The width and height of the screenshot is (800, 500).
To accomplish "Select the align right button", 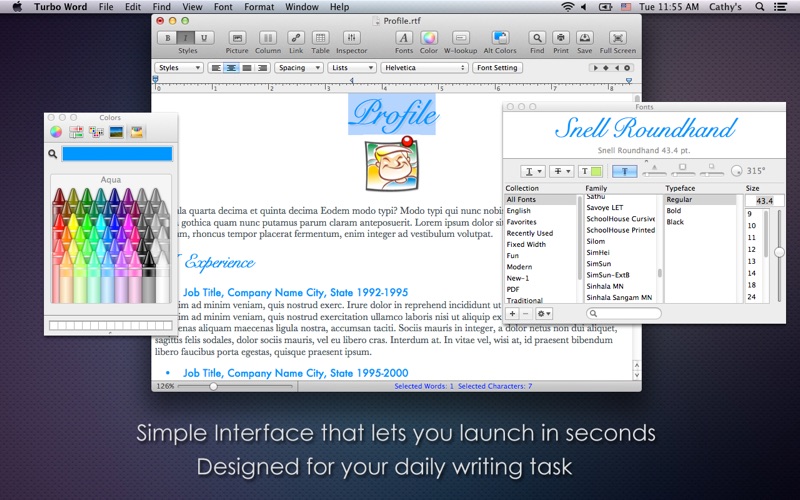I will click(262, 68).
